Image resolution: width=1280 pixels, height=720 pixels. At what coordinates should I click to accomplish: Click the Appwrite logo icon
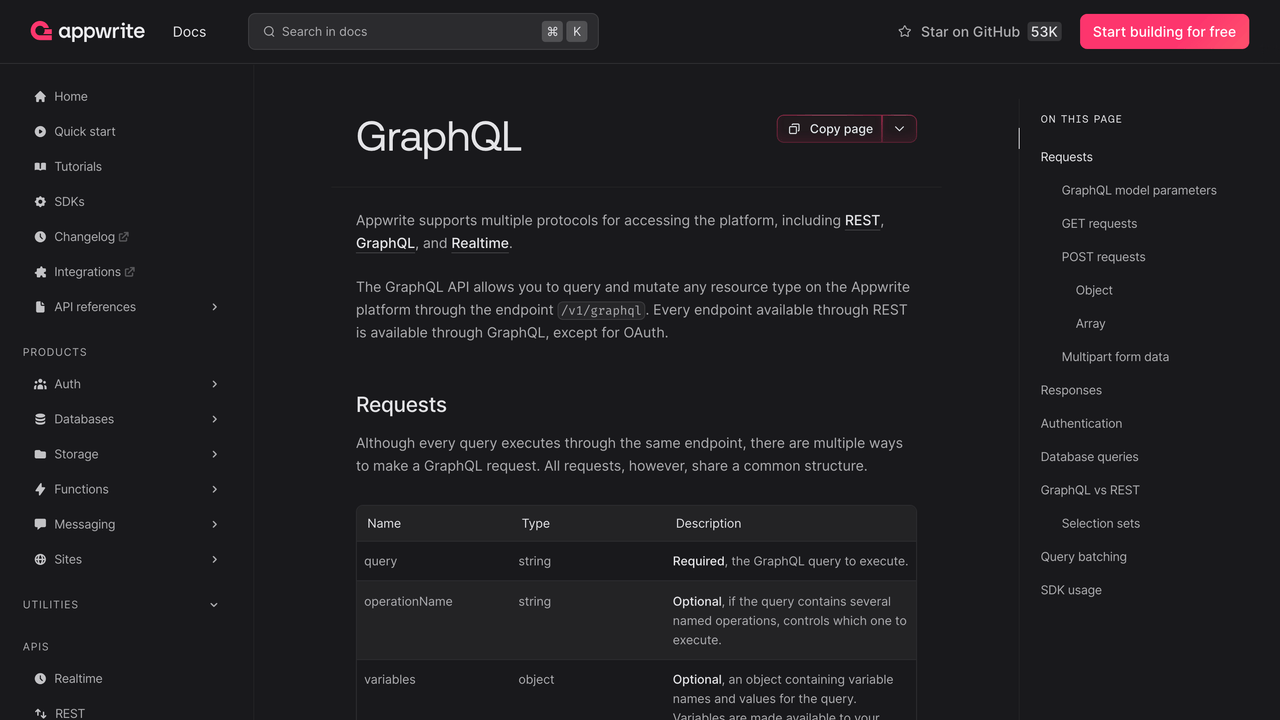(x=41, y=31)
